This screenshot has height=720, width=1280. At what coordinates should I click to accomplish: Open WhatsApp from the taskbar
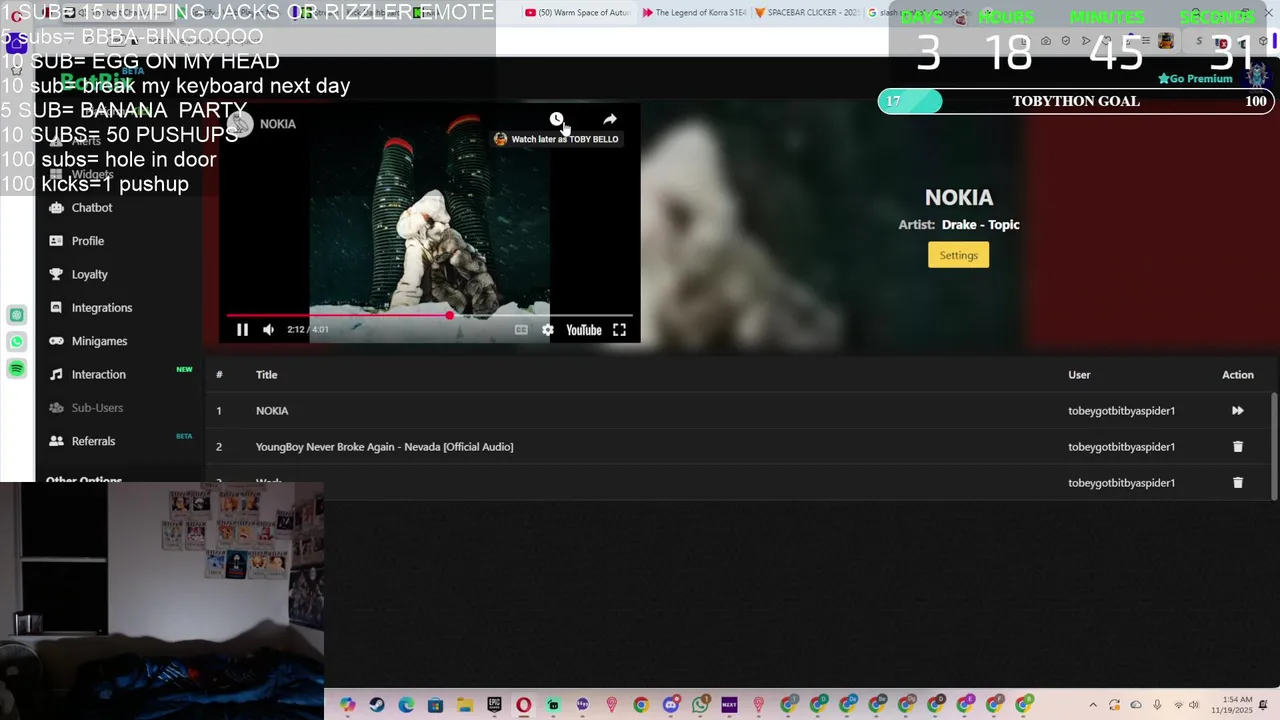tap(700, 705)
